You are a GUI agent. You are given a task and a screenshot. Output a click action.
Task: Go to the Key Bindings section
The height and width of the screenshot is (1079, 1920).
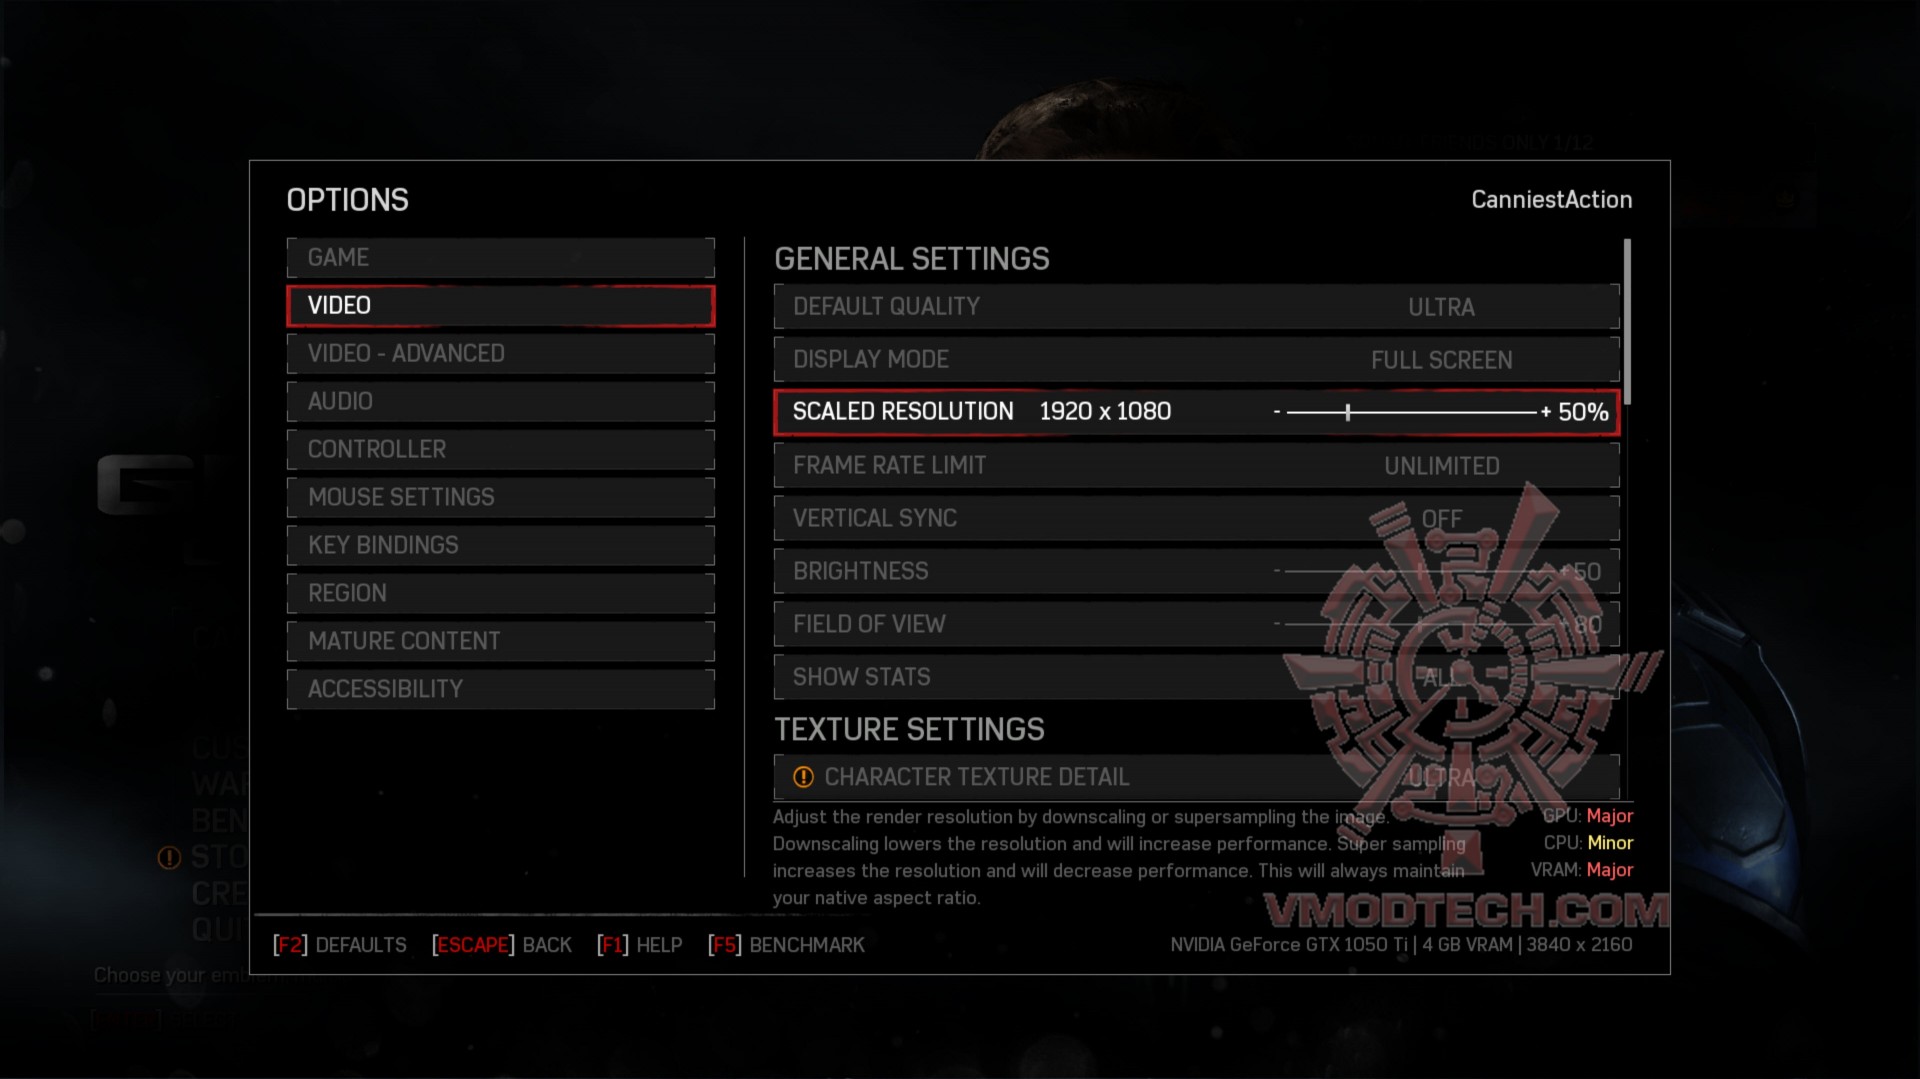(x=500, y=545)
